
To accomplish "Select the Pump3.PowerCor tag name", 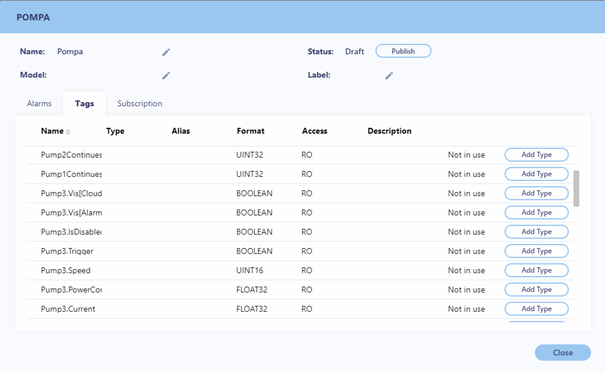I will coord(71,290).
